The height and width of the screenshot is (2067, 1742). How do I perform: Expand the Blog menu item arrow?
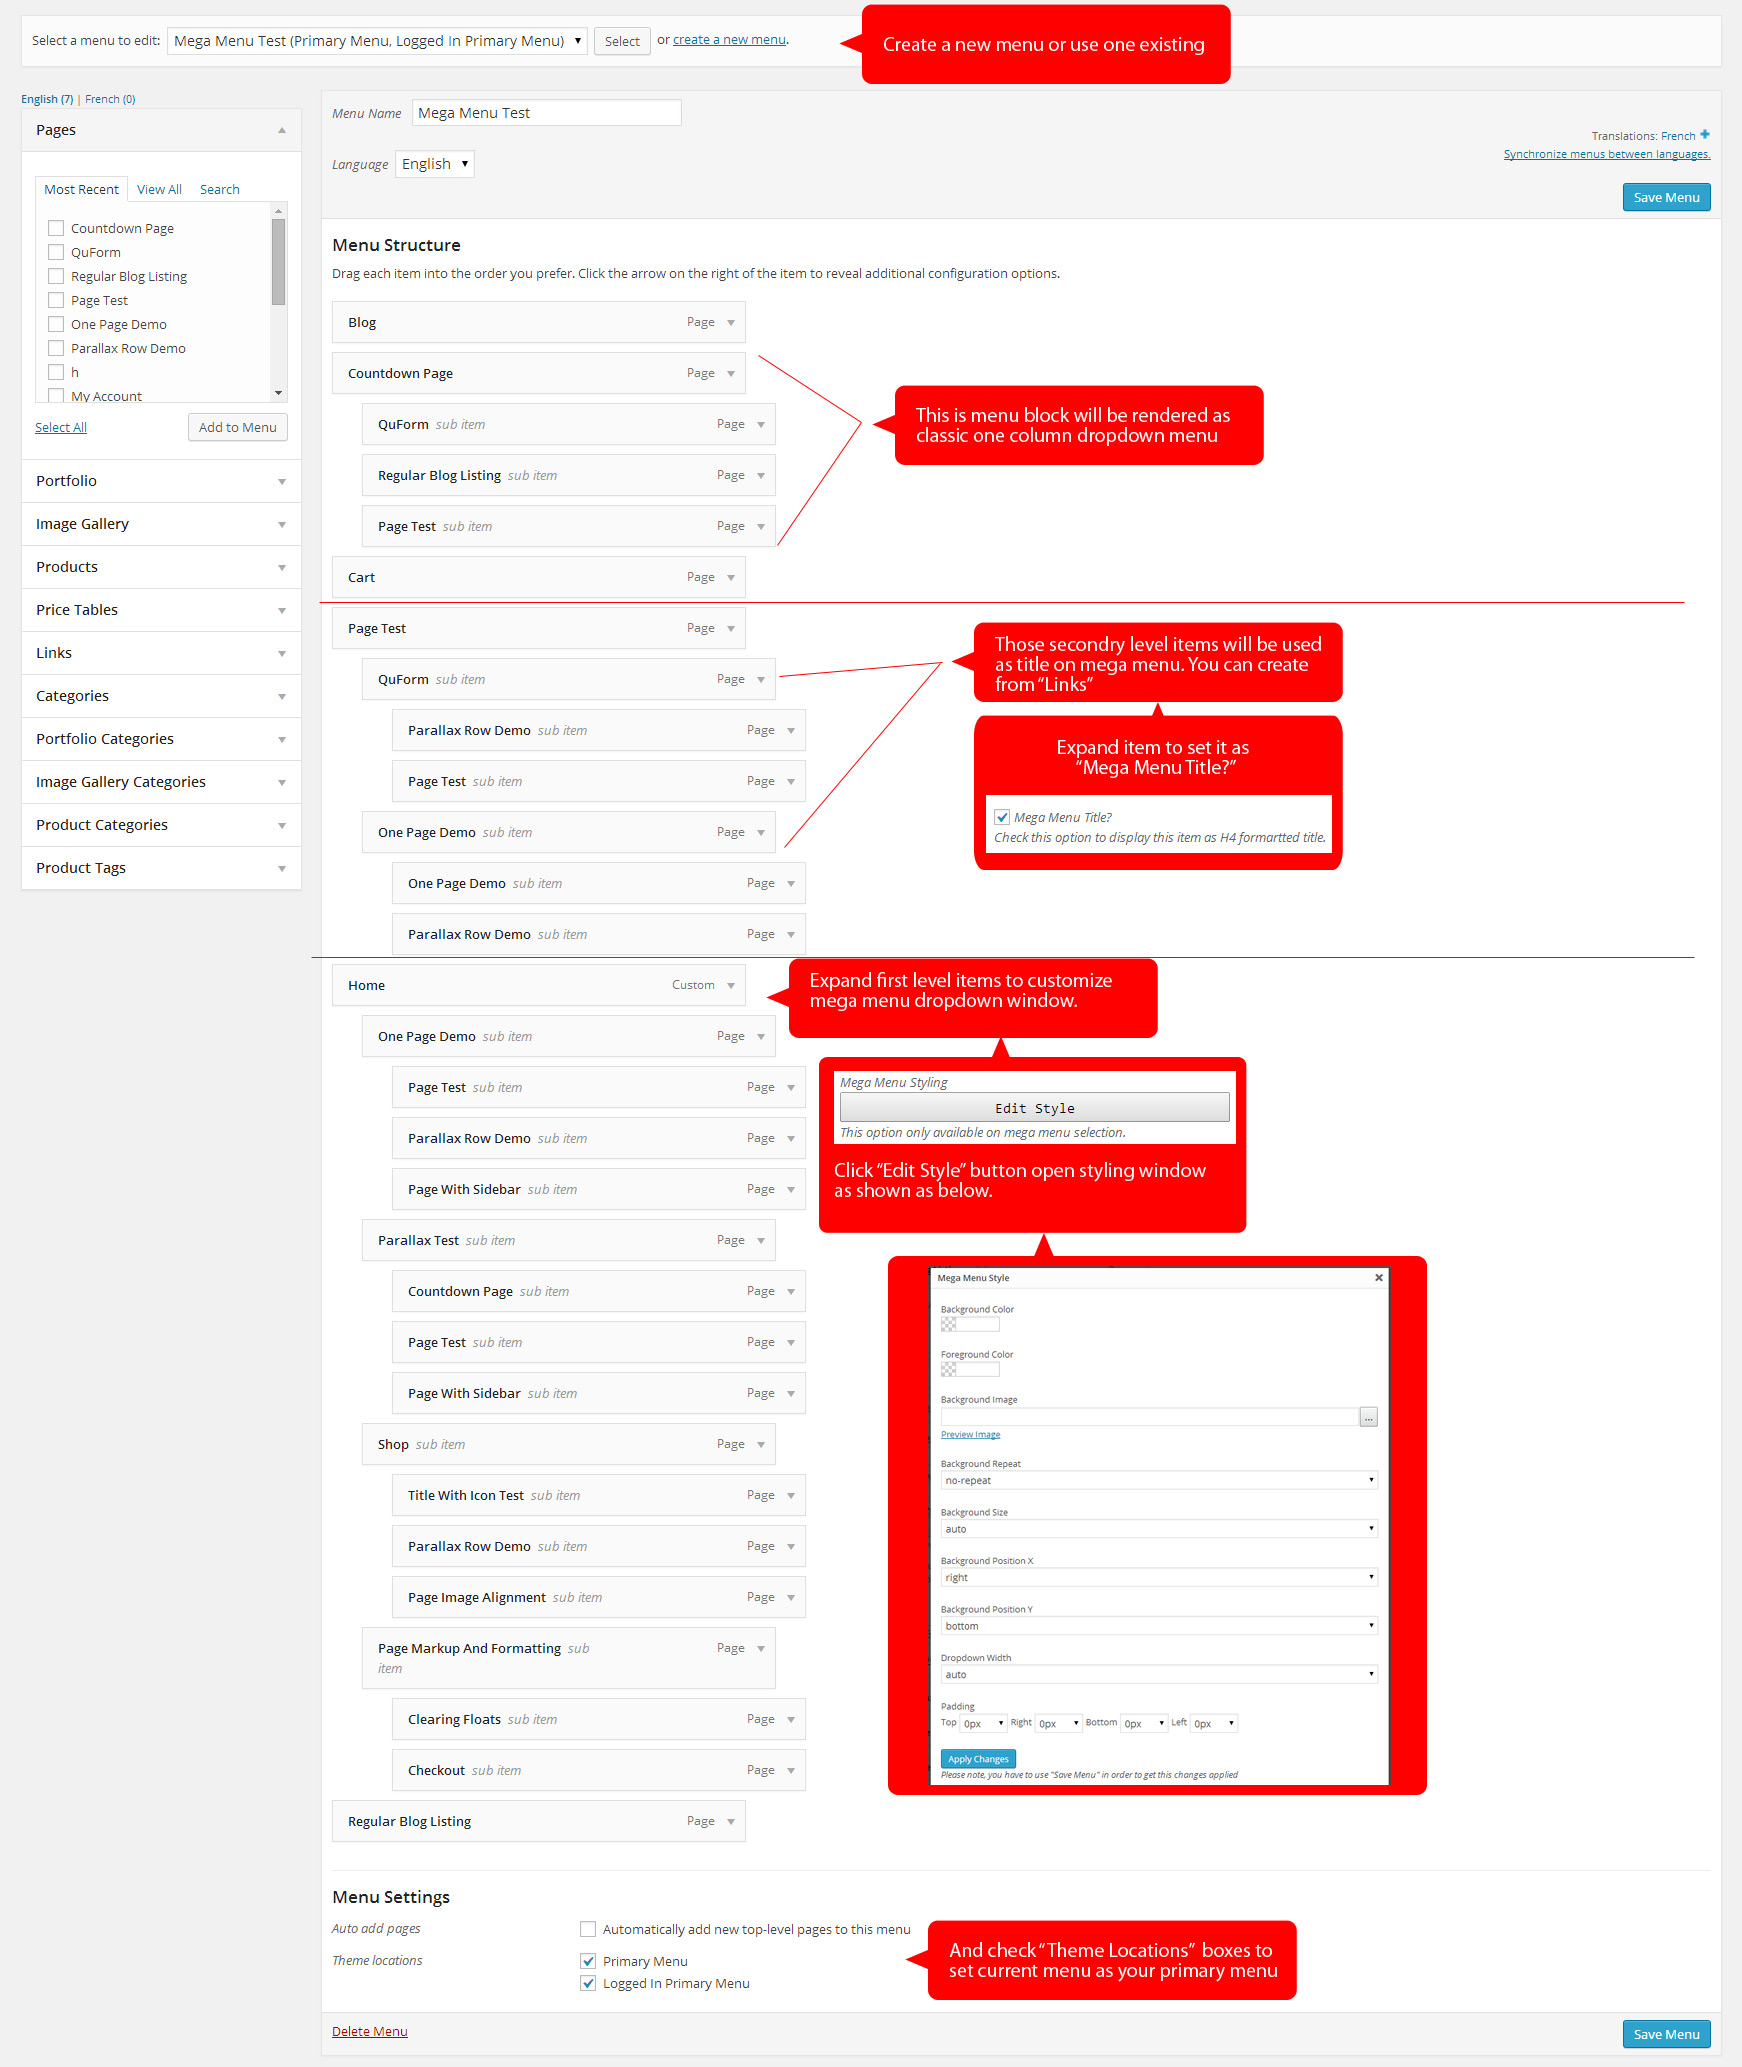click(x=731, y=323)
